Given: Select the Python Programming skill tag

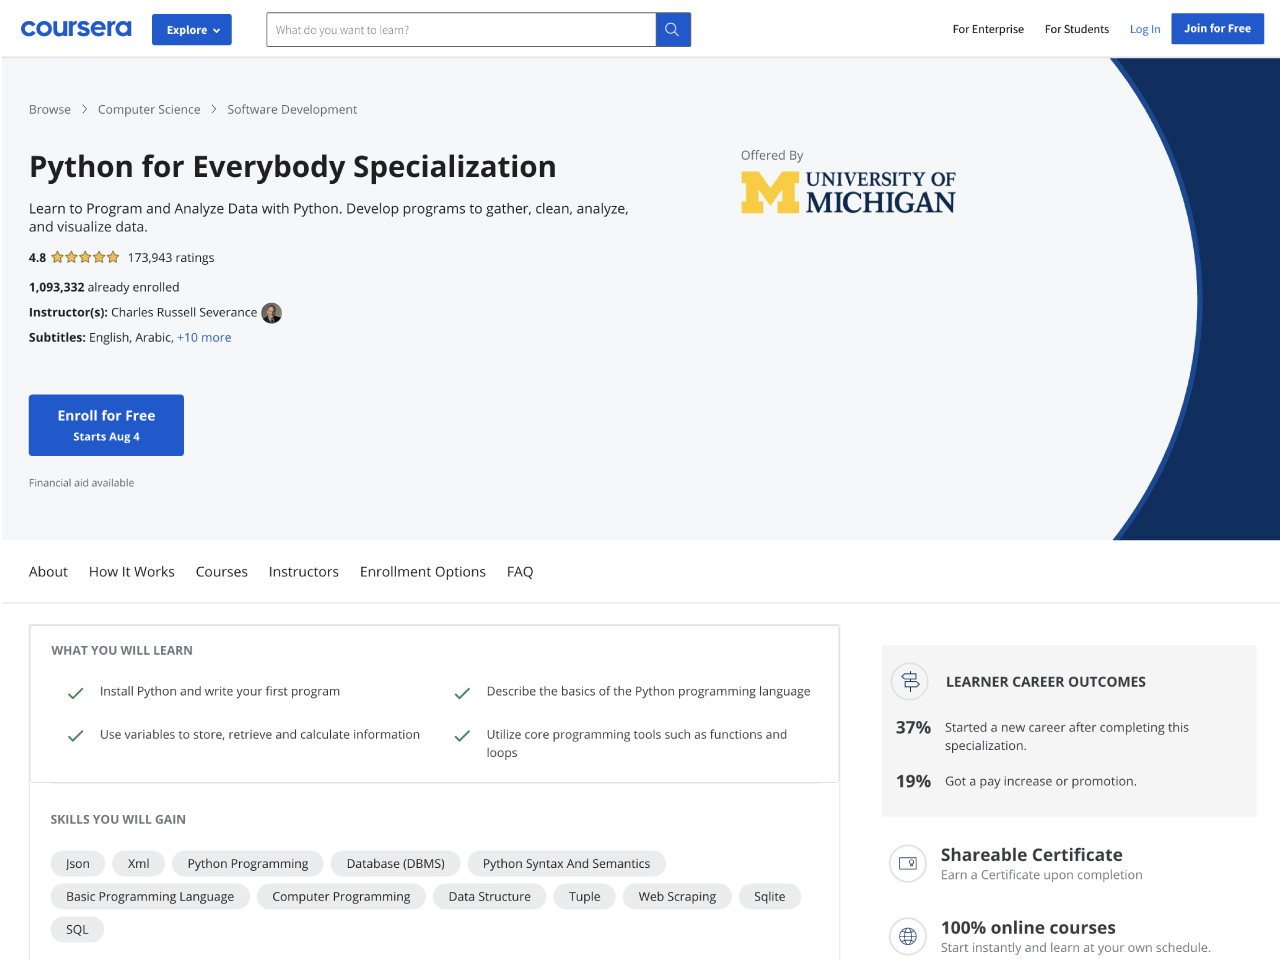Looking at the screenshot, I should coord(248,864).
